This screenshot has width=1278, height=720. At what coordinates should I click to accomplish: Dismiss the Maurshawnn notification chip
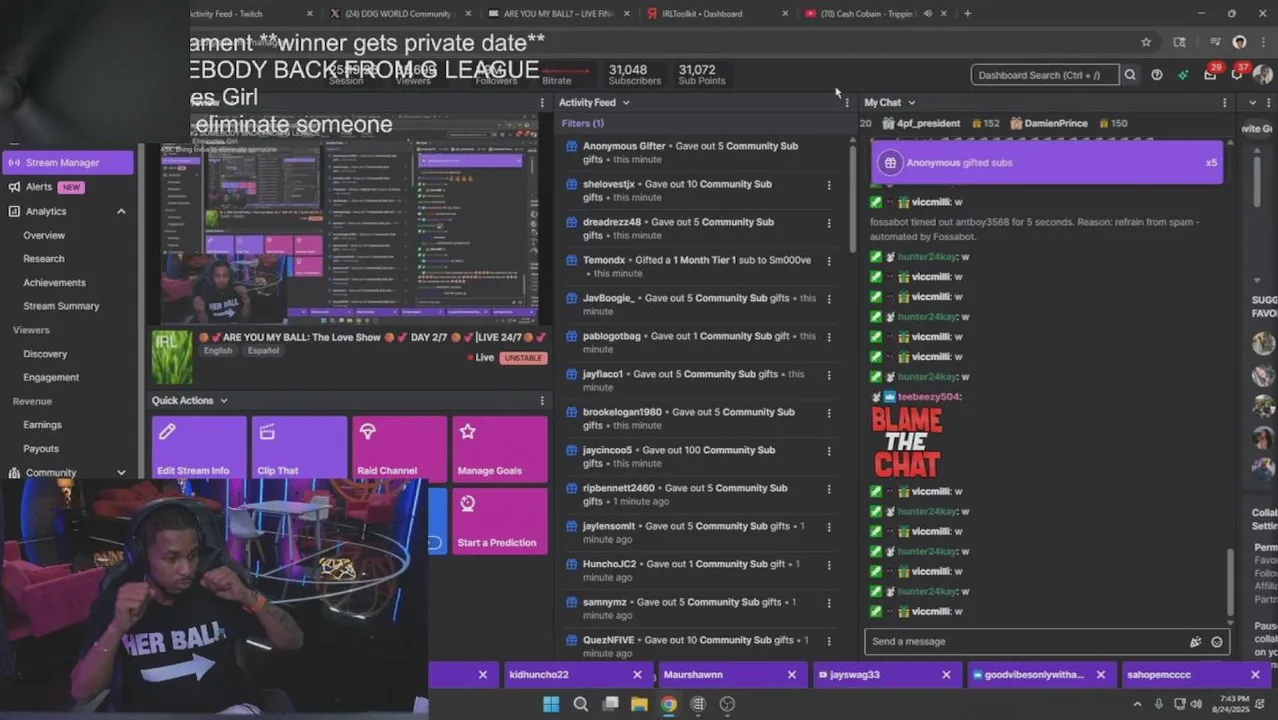pos(792,675)
